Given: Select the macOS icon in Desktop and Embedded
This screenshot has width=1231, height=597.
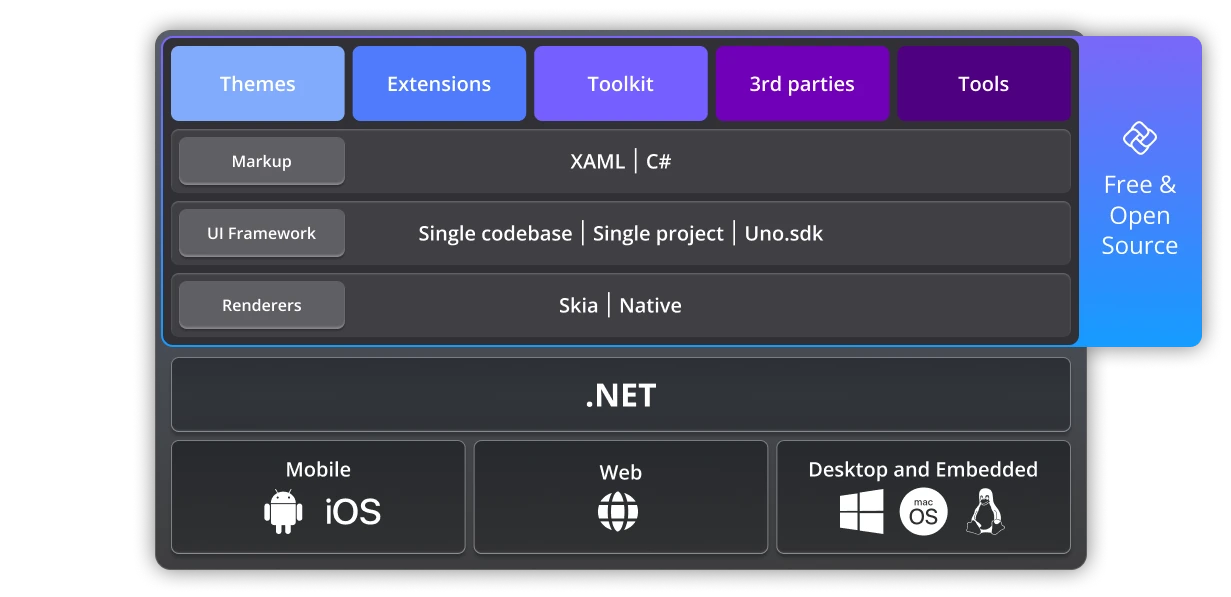Looking at the screenshot, I should point(922,511).
